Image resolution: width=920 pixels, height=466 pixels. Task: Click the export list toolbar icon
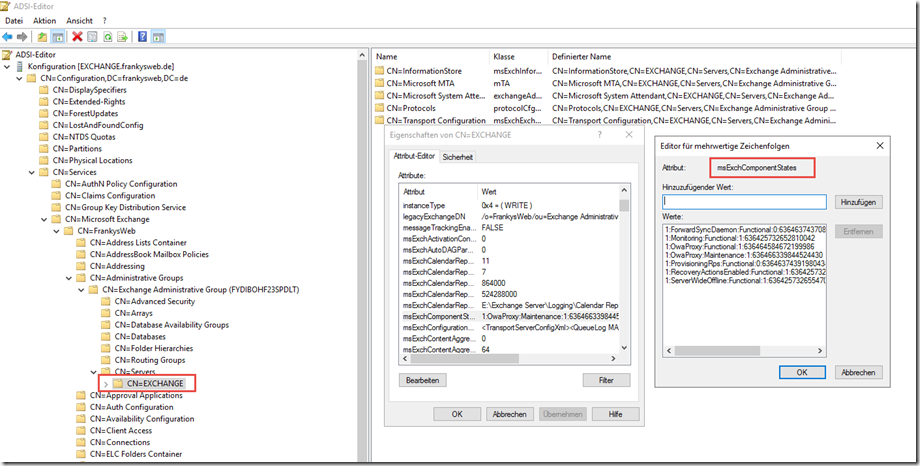[x=120, y=36]
